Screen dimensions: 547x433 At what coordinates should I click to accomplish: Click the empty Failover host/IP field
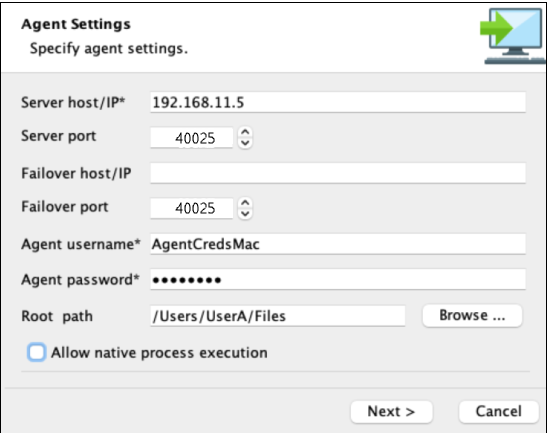[x=338, y=173]
